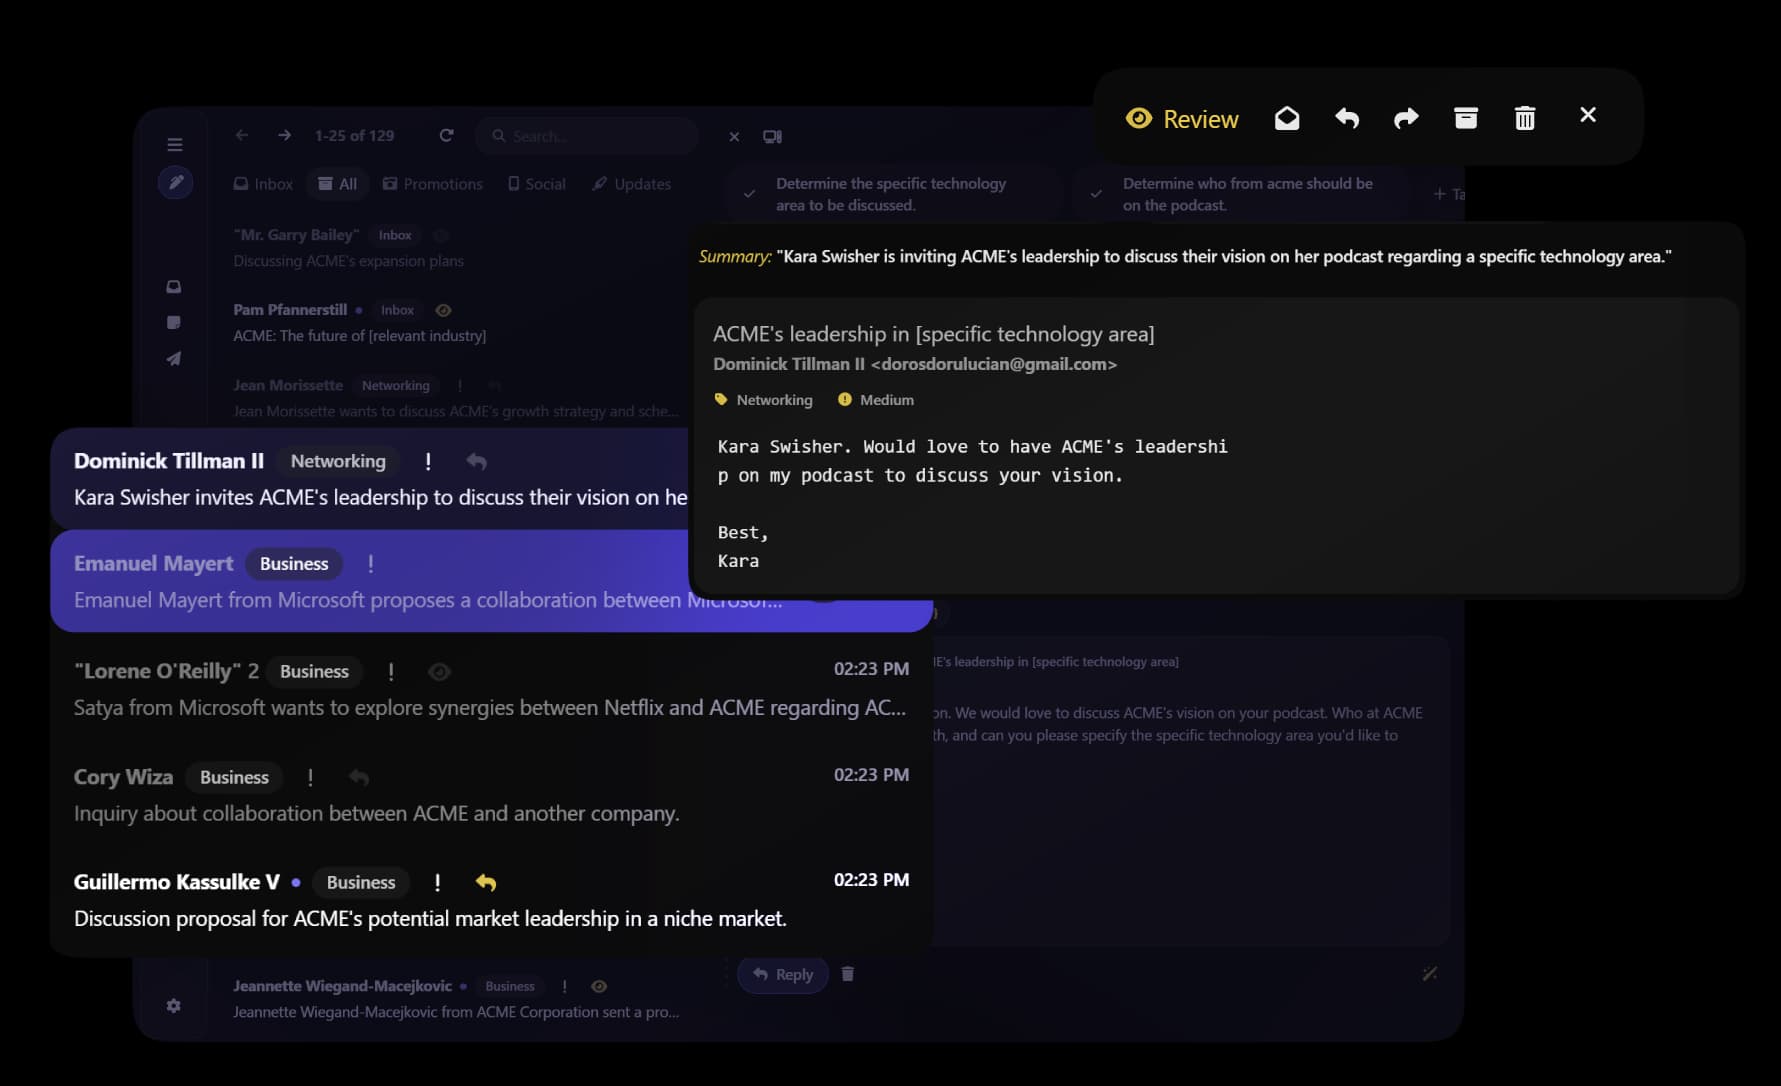The width and height of the screenshot is (1781, 1086).
Task: Check off 'Determine the specific technology area' task
Action: point(747,193)
